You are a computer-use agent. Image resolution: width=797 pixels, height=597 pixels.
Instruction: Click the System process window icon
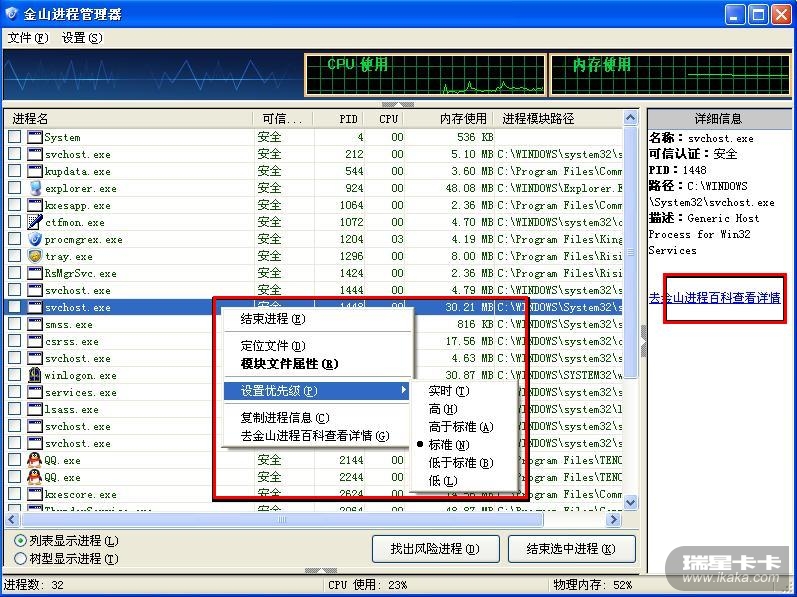(35, 137)
